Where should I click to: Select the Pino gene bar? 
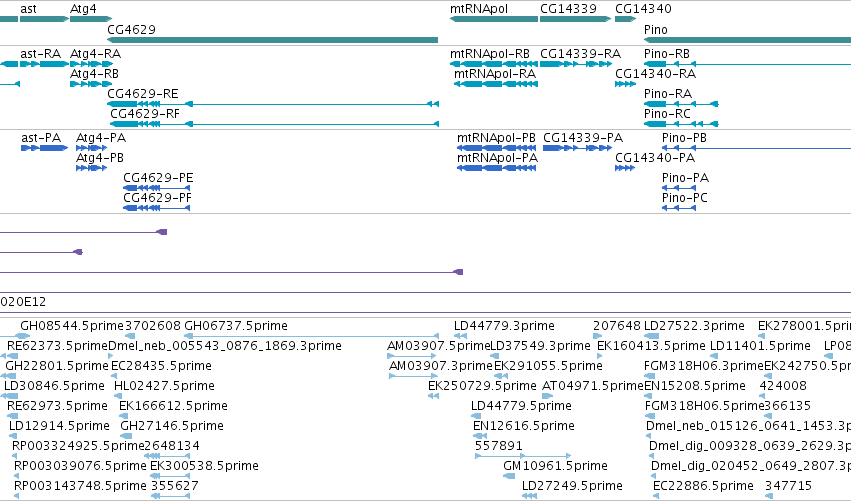(x=747, y=40)
